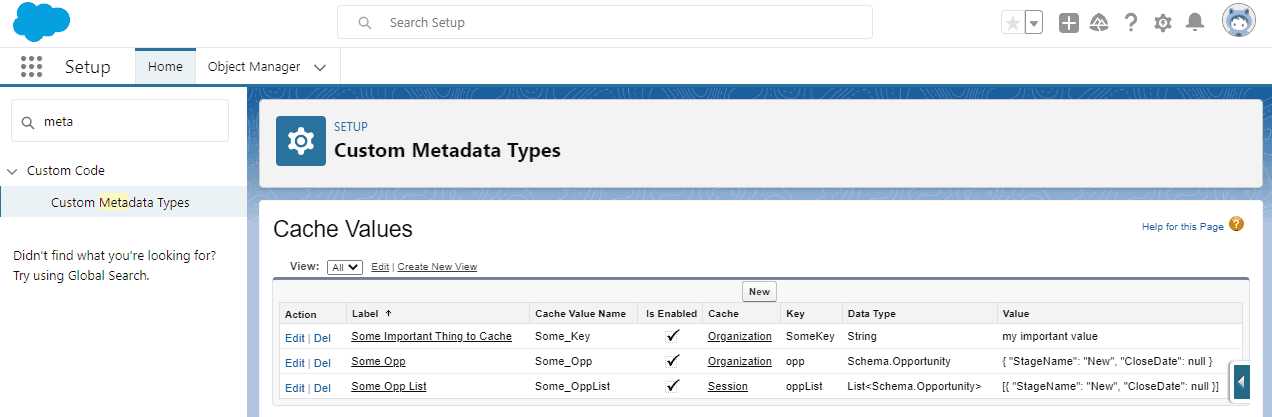
Task: Open the Session cache link
Action: 728,386
